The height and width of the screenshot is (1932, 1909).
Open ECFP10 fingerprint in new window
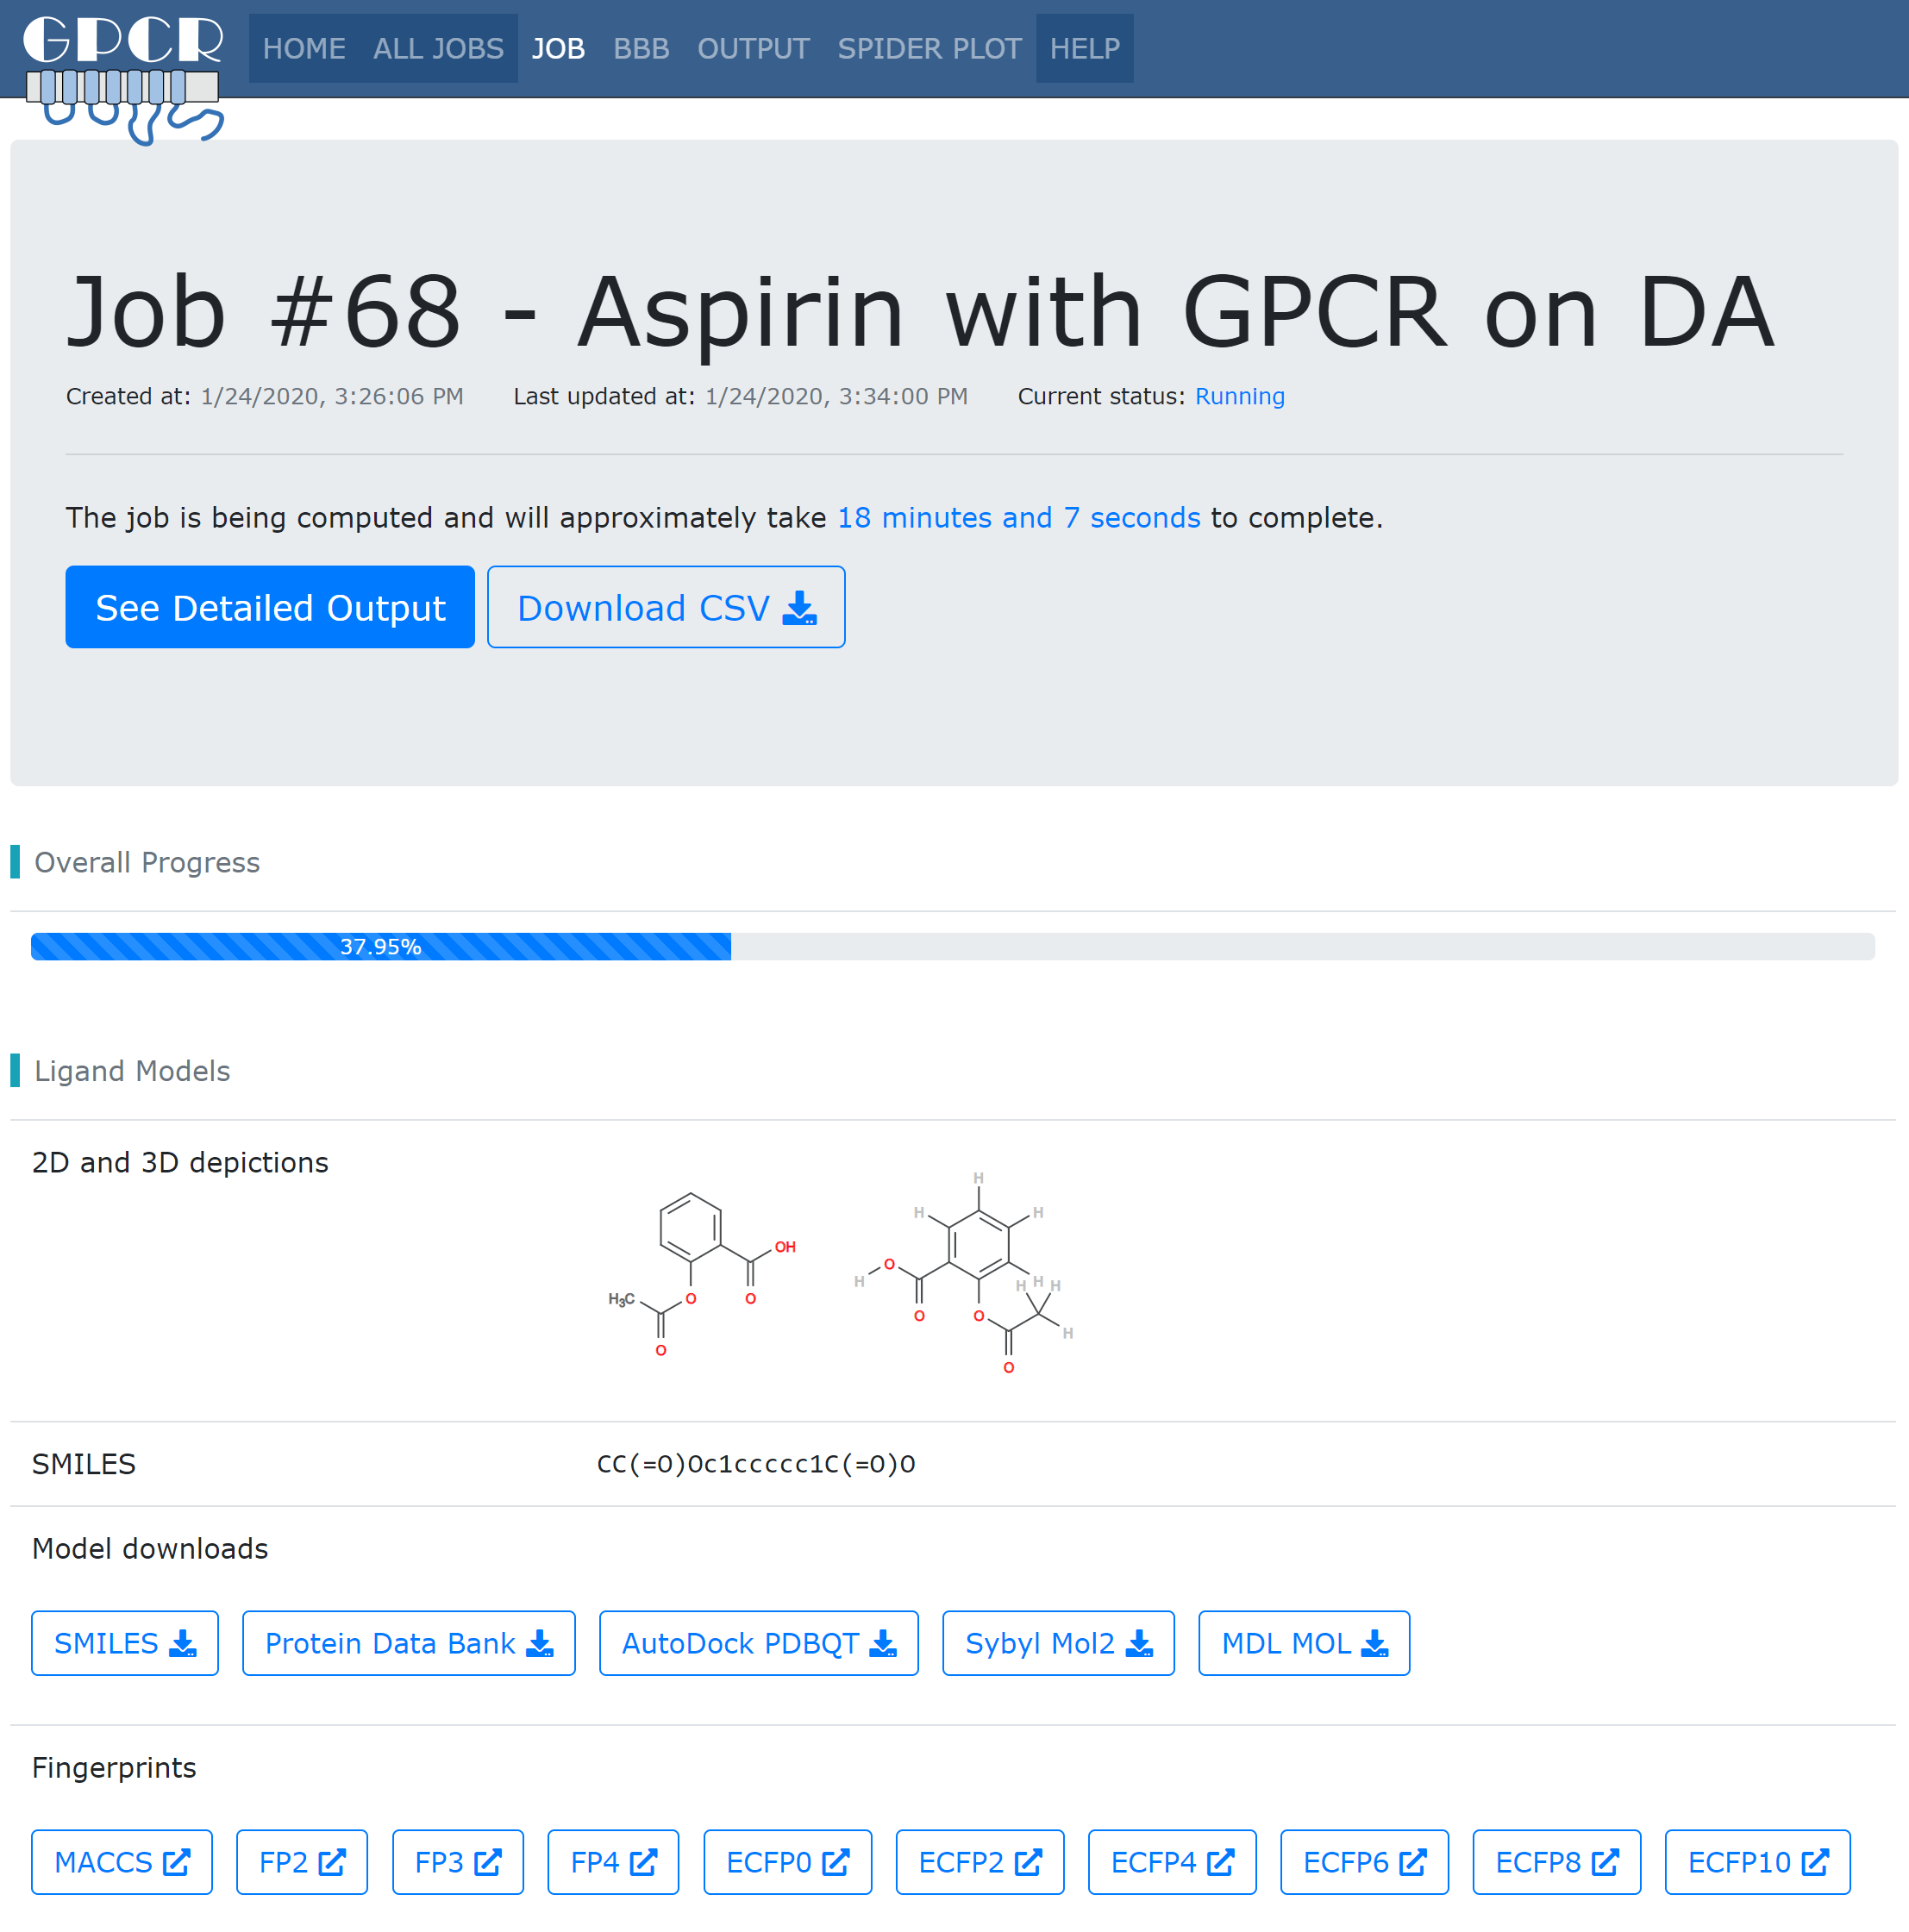click(x=1757, y=1862)
